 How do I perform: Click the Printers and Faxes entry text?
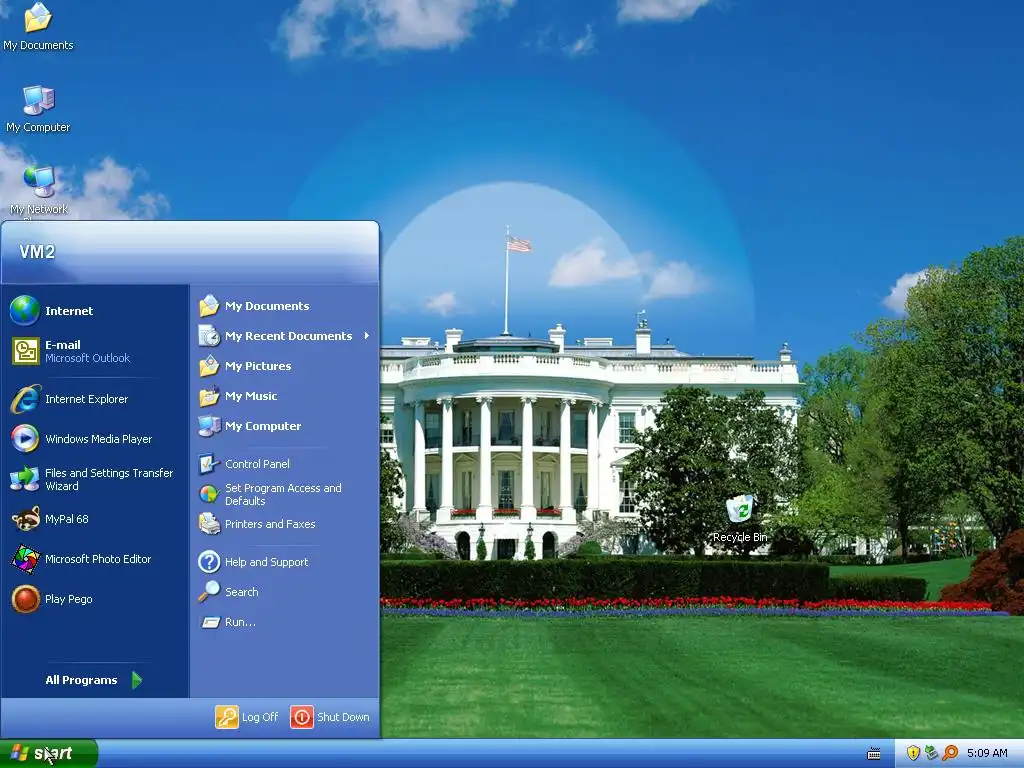click(270, 524)
